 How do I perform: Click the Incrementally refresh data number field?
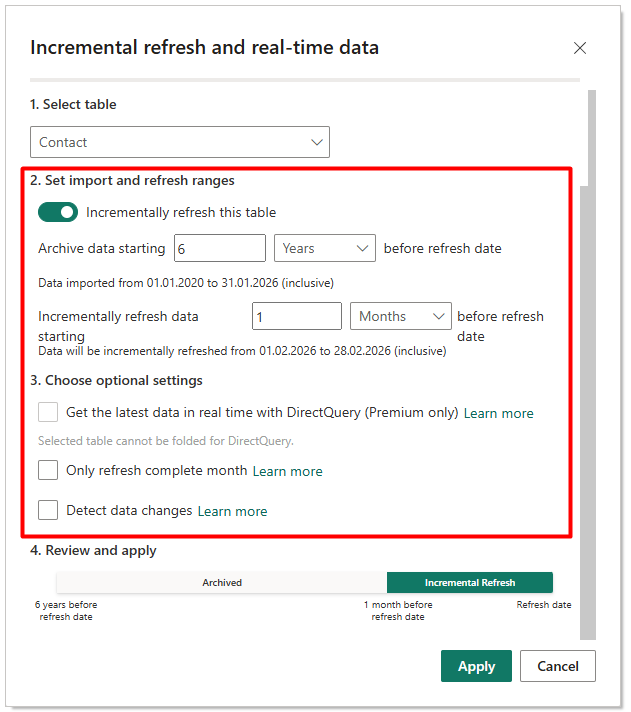296,316
